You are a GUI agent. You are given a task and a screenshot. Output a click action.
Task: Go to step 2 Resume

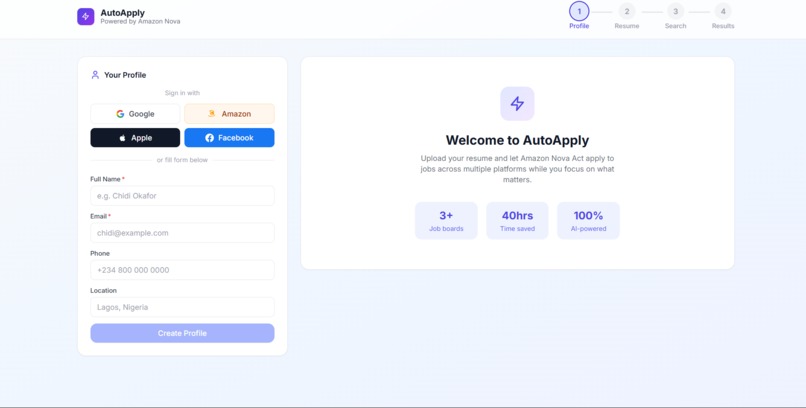(x=627, y=16)
